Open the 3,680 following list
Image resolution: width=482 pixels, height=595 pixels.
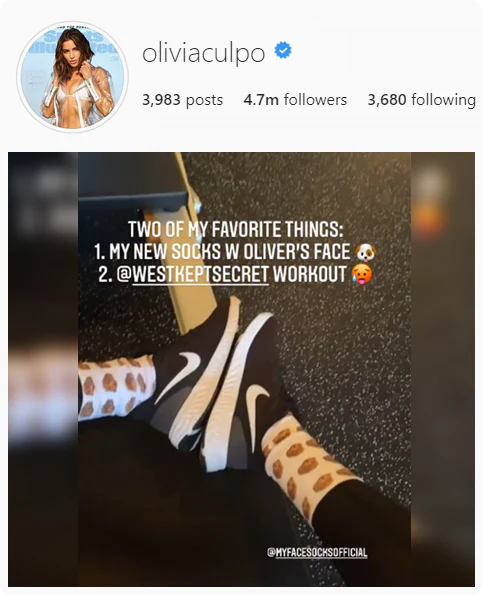click(x=421, y=100)
